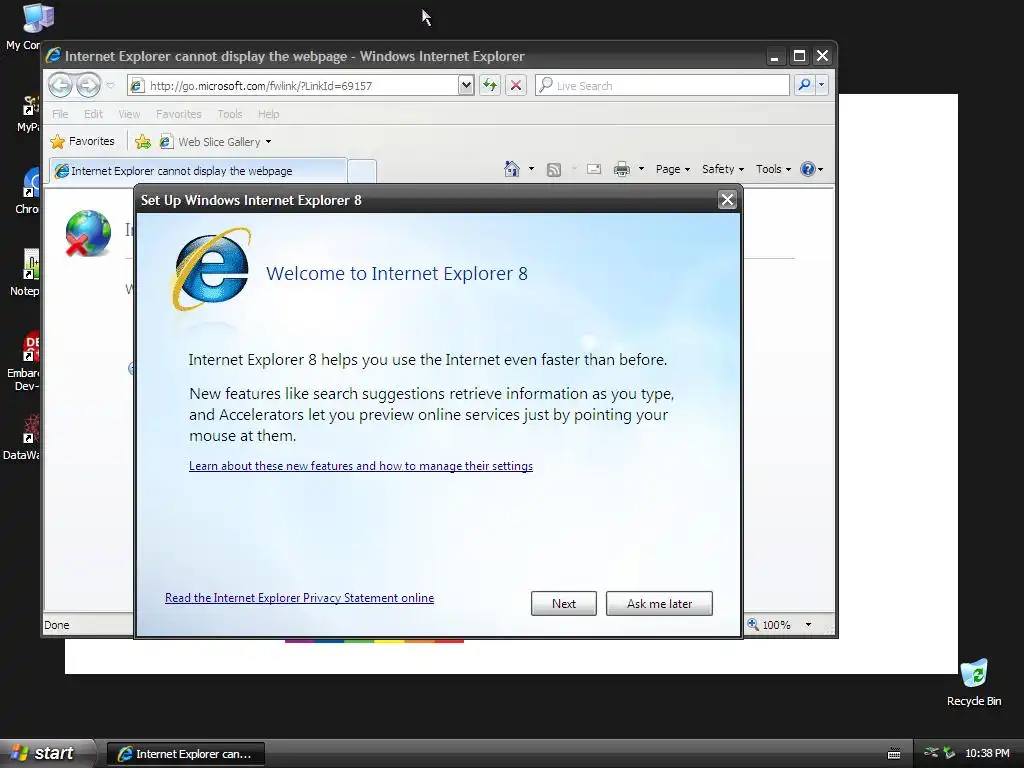Click the Print icon
Screen dimensions: 1024x768
(622, 169)
